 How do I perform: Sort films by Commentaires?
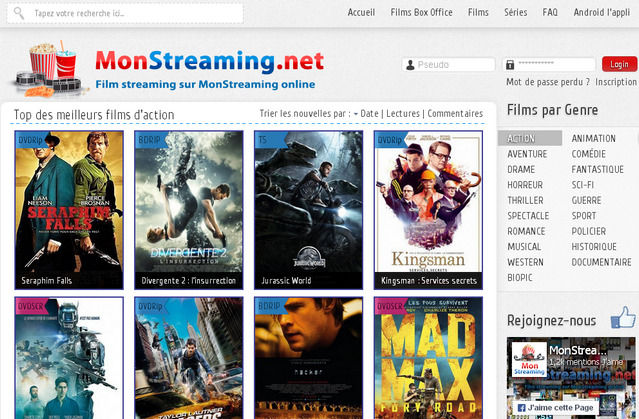pyautogui.click(x=455, y=114)
